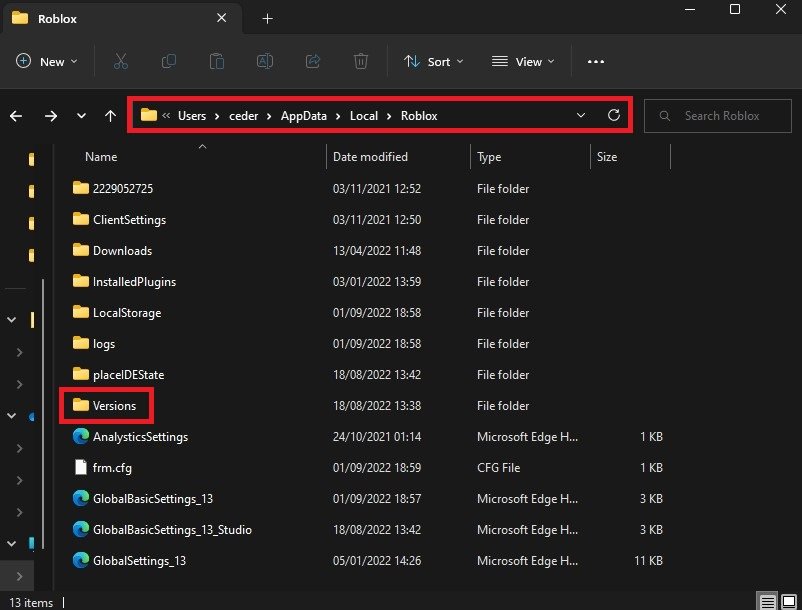Click the Search Roblox input field
The image size is (802, 610).
tap(720, 115)
